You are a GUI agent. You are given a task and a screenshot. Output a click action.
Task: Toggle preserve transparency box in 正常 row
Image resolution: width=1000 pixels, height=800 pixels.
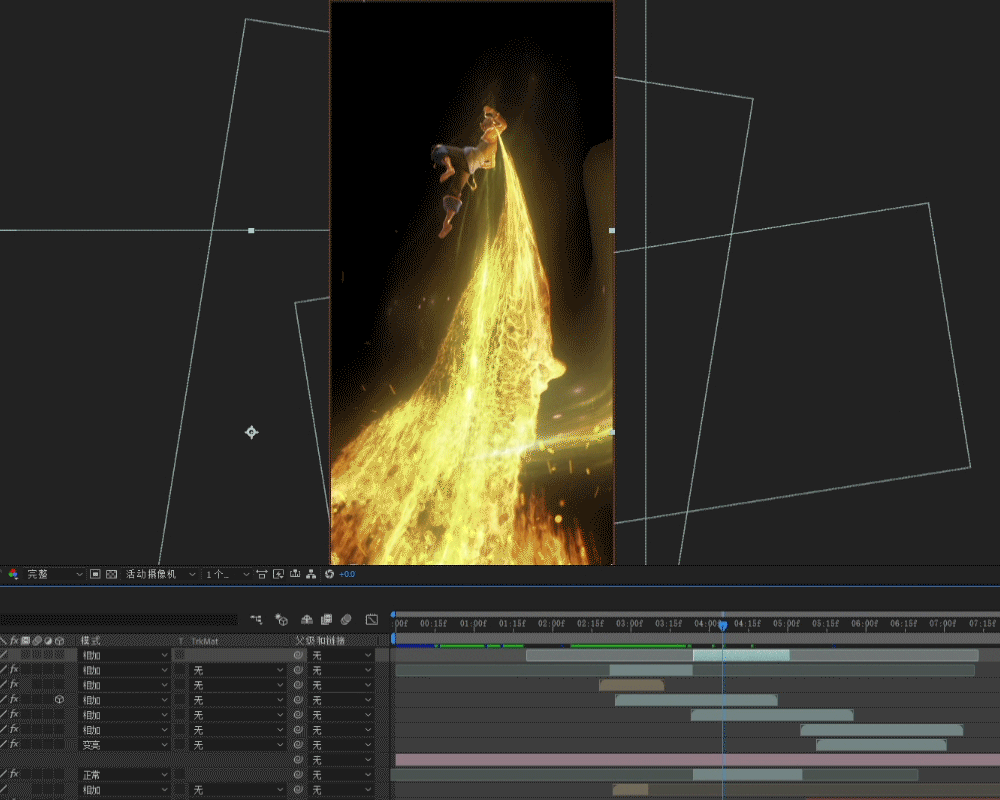coord(180,774)
